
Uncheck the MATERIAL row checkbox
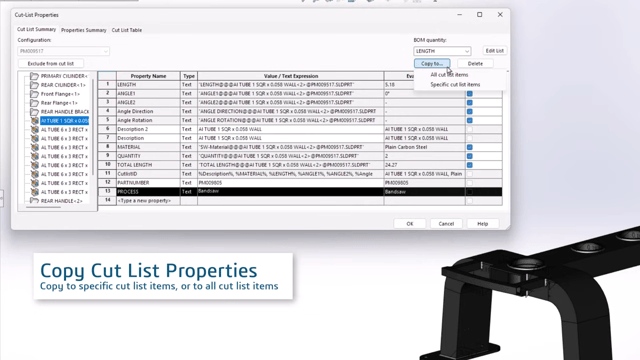click(x=470, y=147)
